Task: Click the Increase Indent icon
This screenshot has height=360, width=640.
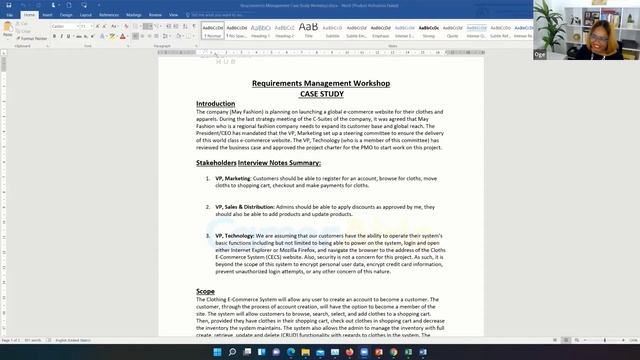Action: coord(176,26)
